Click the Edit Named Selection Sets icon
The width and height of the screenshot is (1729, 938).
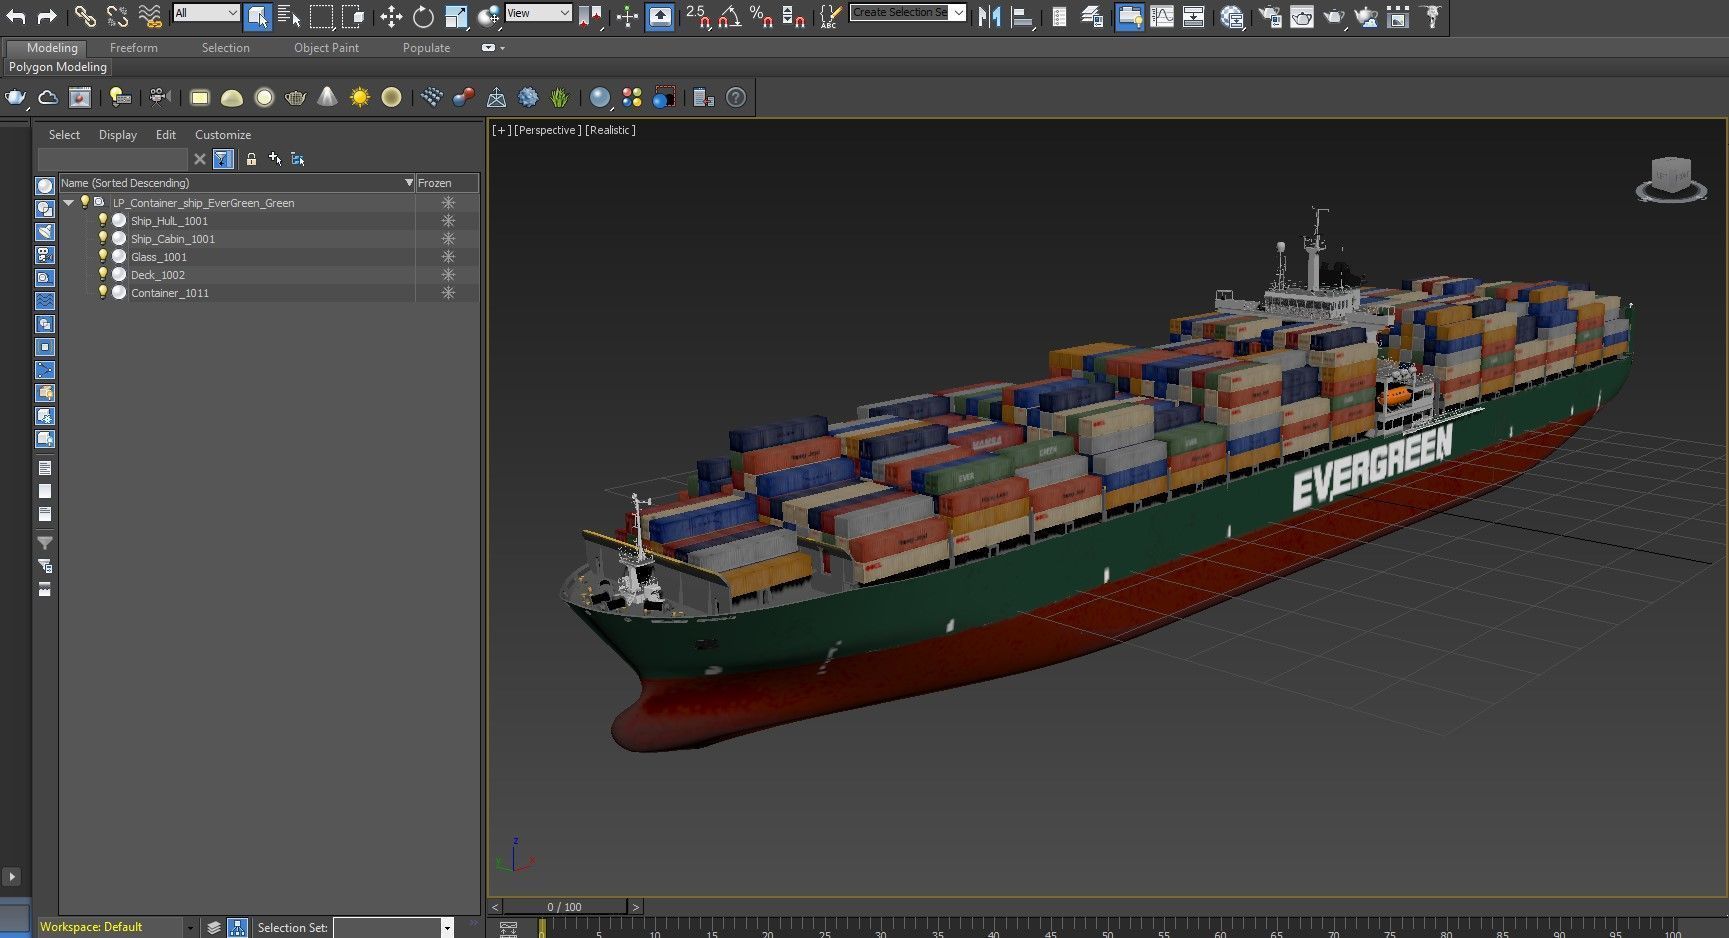tap(830, 16)
